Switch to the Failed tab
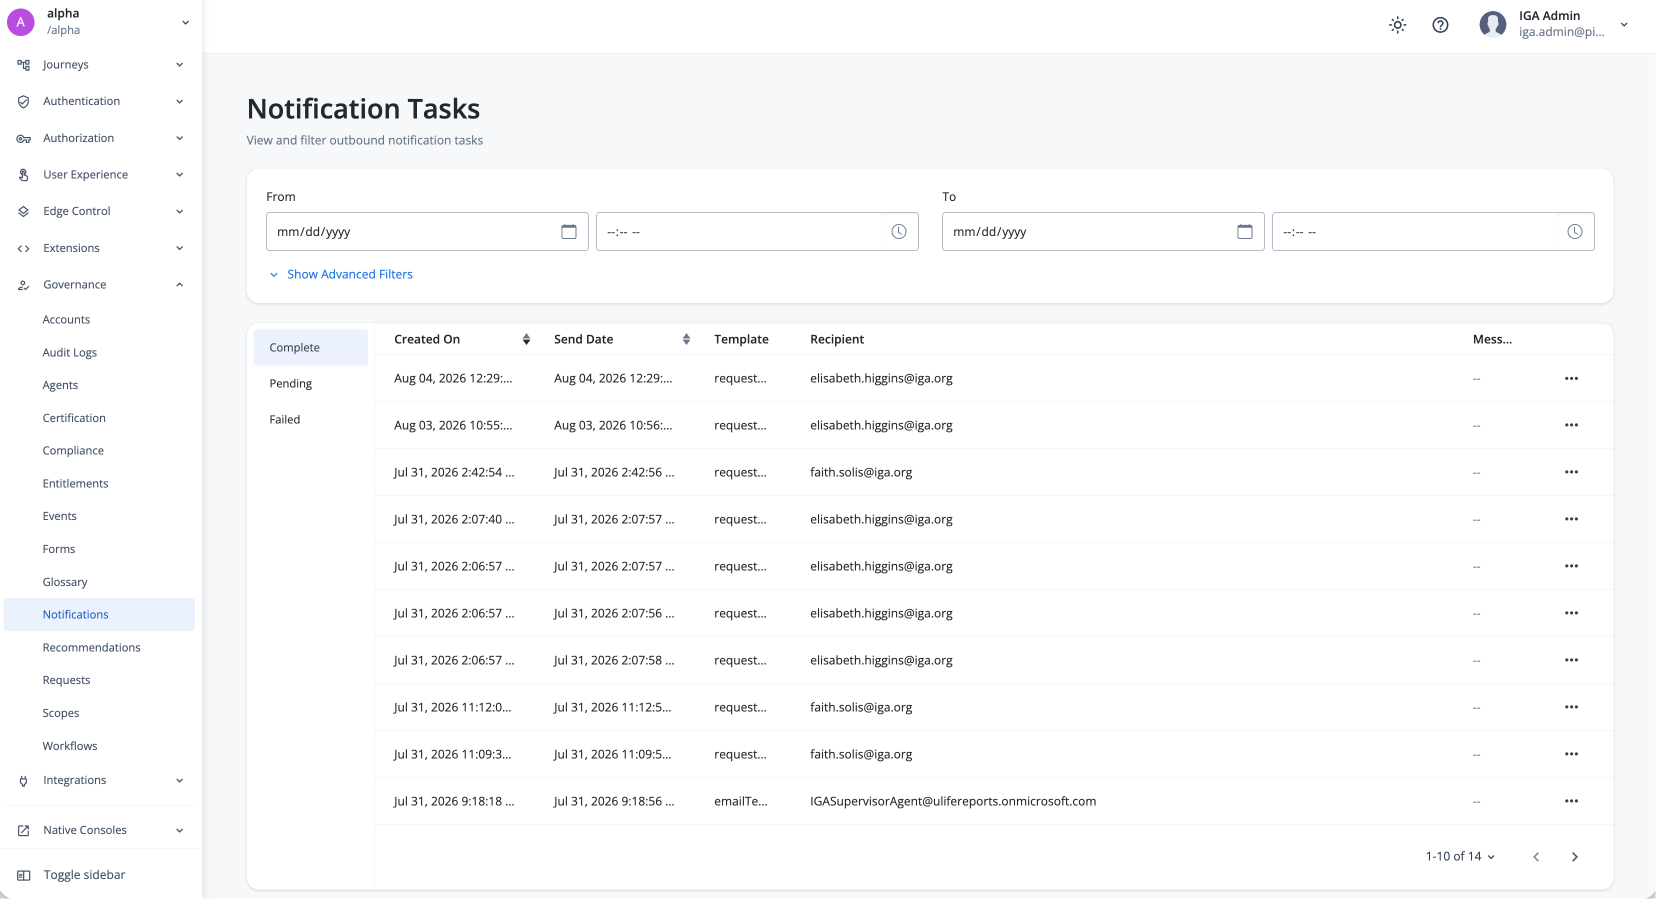Image resolution: width=1656 pixels, height=899 pixels. (x=311, y=420)
